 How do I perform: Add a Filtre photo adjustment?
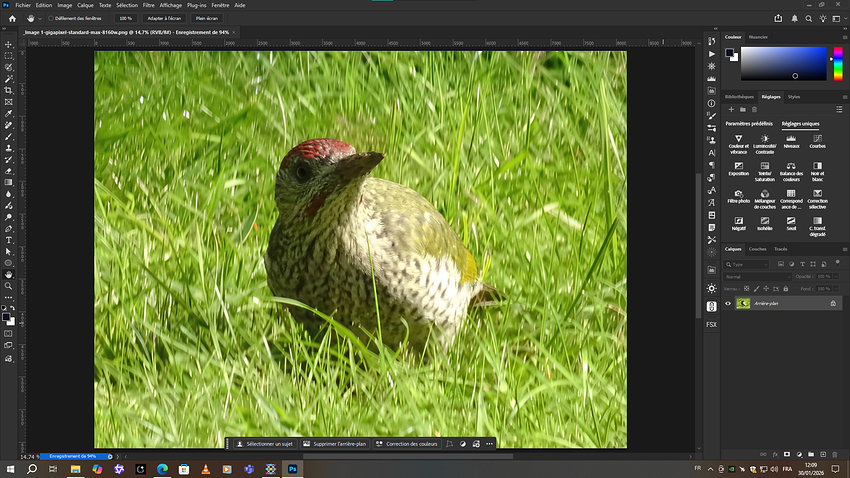click(738, 193)
